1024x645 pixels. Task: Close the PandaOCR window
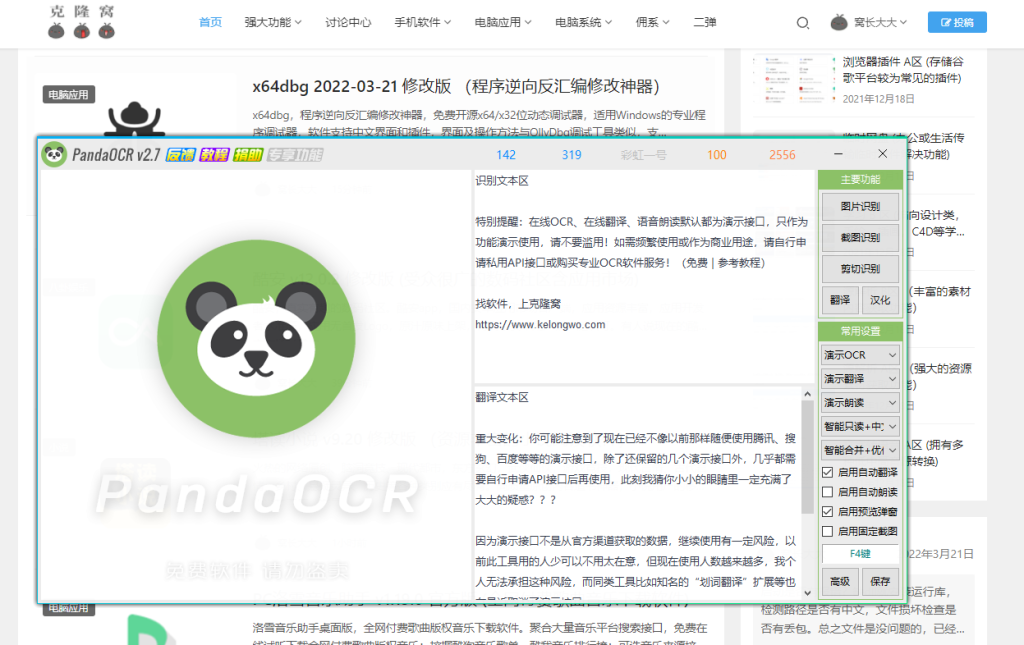(883, 154)
